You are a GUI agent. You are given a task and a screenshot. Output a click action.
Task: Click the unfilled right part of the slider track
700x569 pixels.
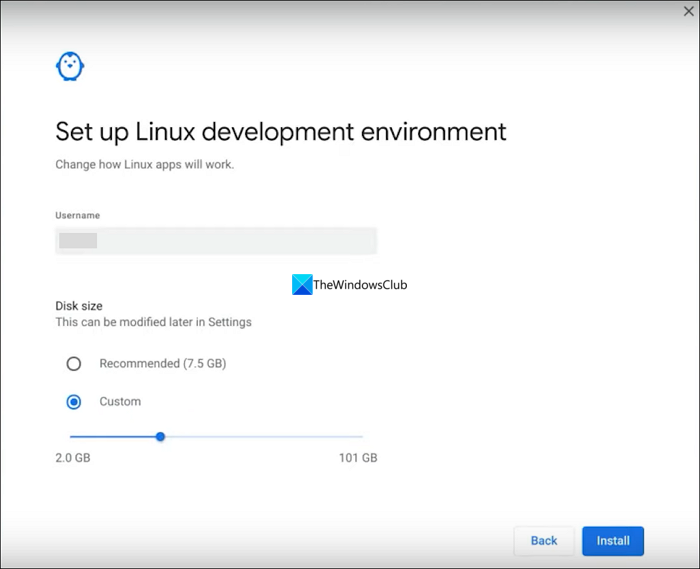pos(262,436)
